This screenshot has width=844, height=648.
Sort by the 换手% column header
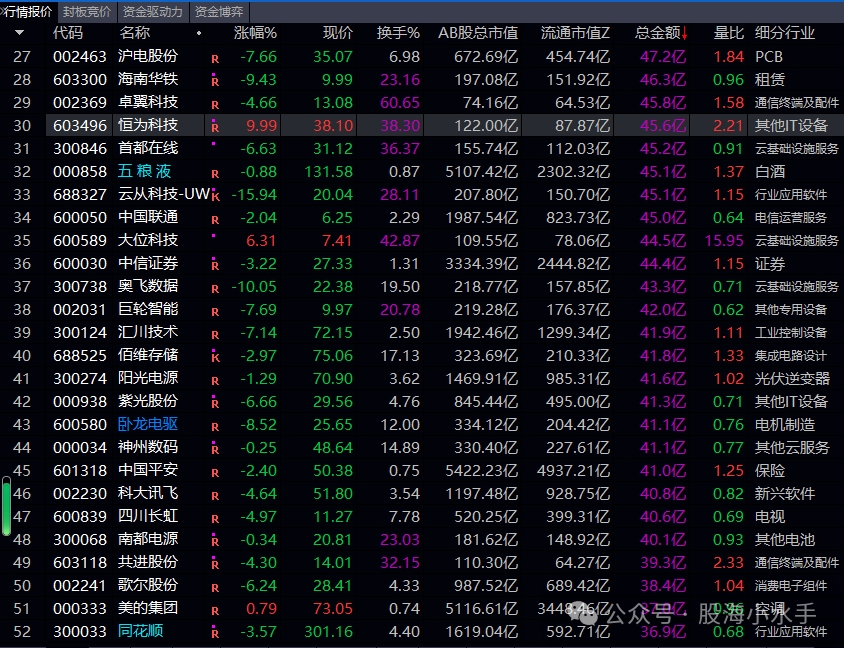398,33
